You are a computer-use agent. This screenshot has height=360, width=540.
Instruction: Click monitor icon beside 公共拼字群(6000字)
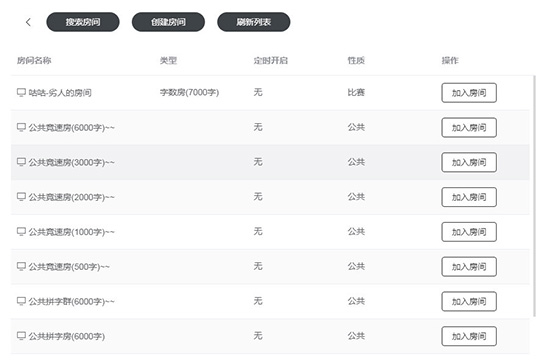(x=21, y=301)
